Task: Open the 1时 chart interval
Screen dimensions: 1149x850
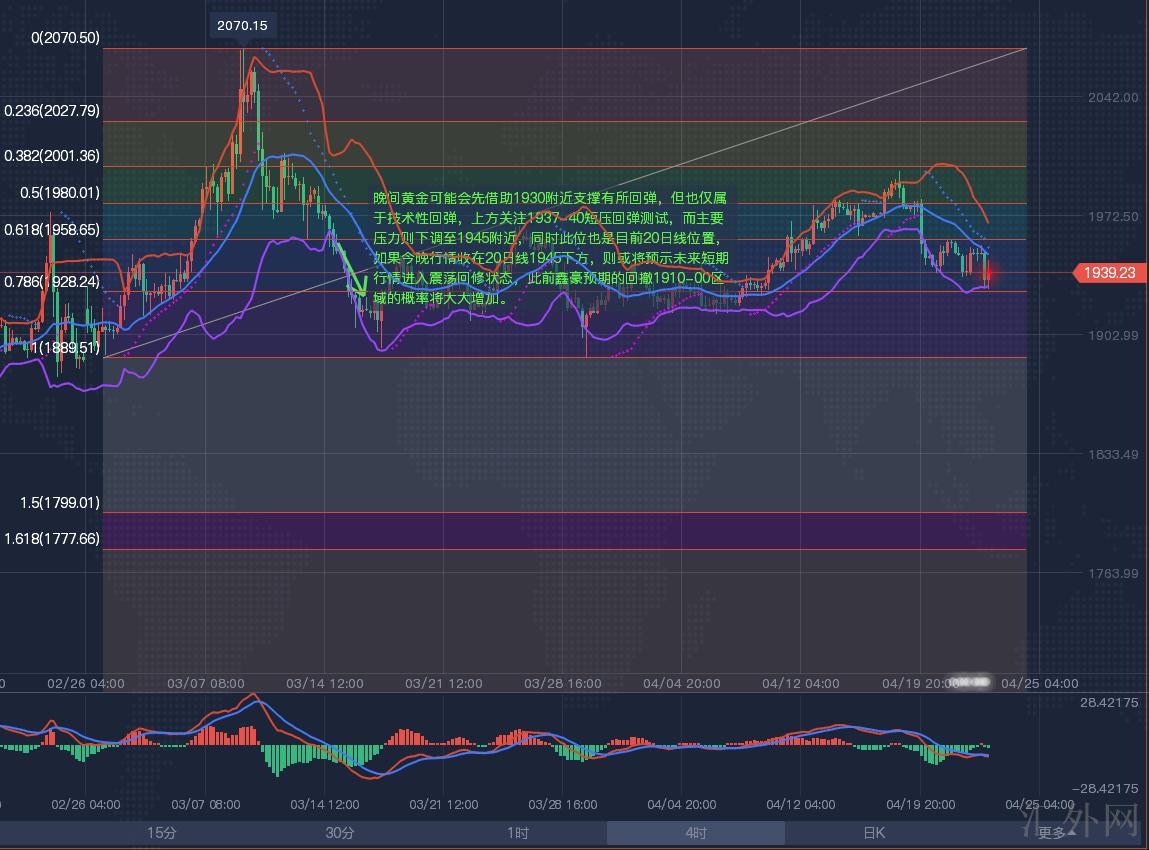Action: point(517,833)
